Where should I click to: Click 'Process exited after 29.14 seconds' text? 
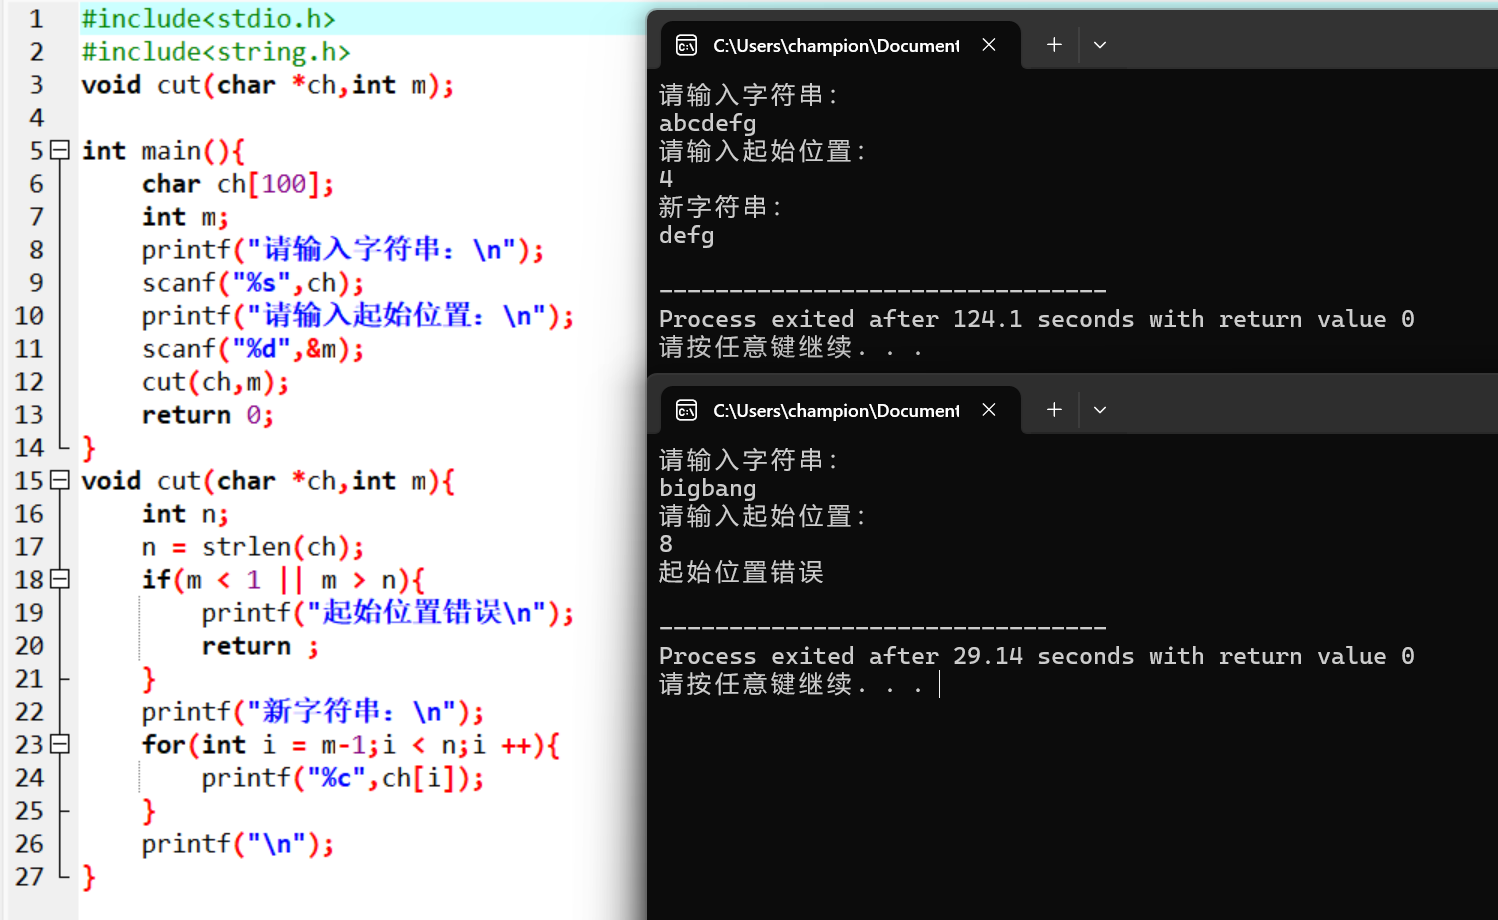coord(896,656)
